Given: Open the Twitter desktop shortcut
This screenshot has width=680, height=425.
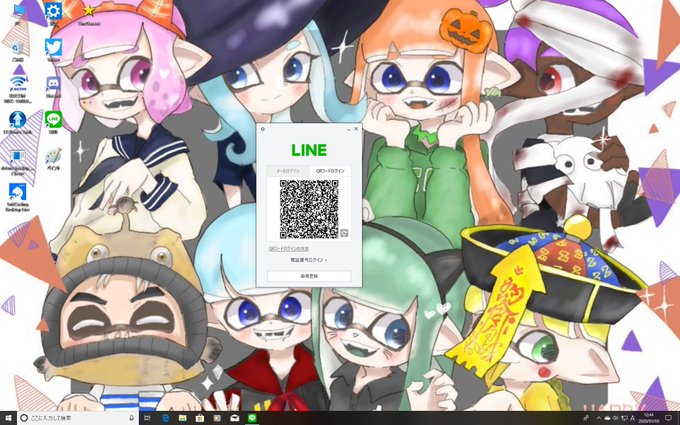Looking at the screenshot, I should point(53,51).
